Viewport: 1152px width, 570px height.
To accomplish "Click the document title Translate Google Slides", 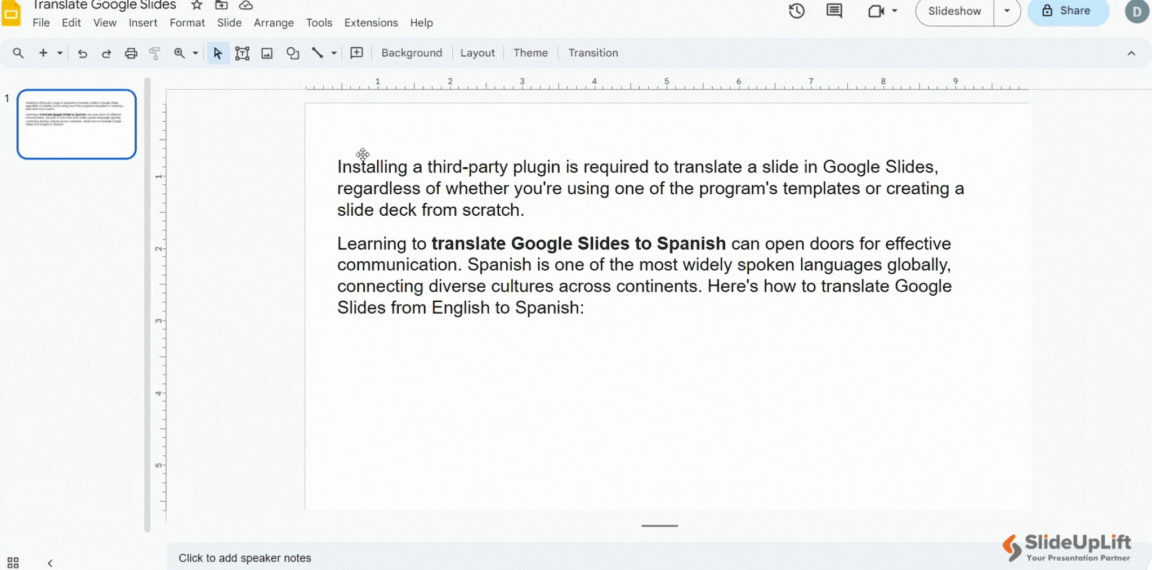I will [x=104, y=5].
